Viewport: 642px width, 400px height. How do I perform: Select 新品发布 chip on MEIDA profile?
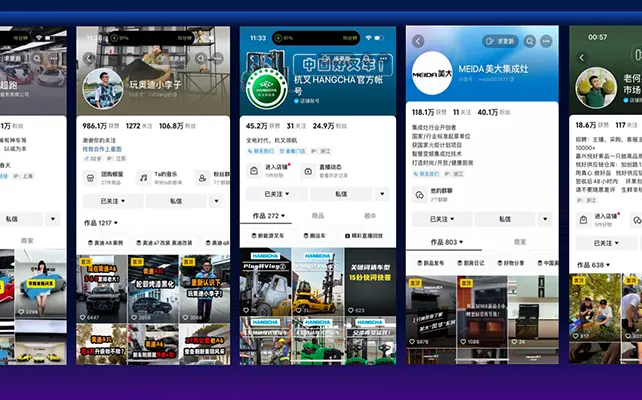431,263
